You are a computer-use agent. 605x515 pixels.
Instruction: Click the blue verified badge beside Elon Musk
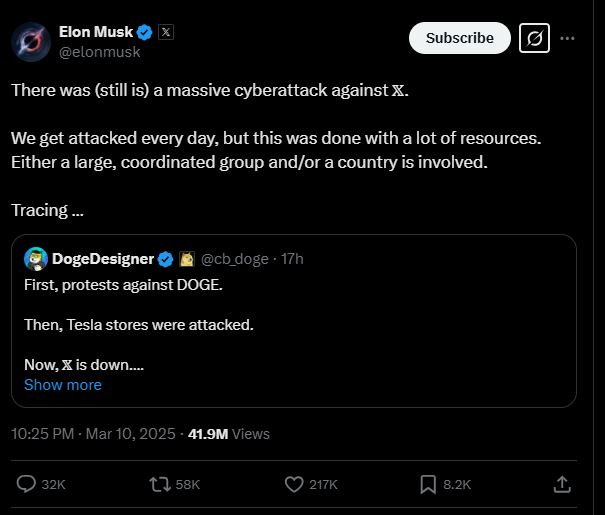click(x=145, y=32)
